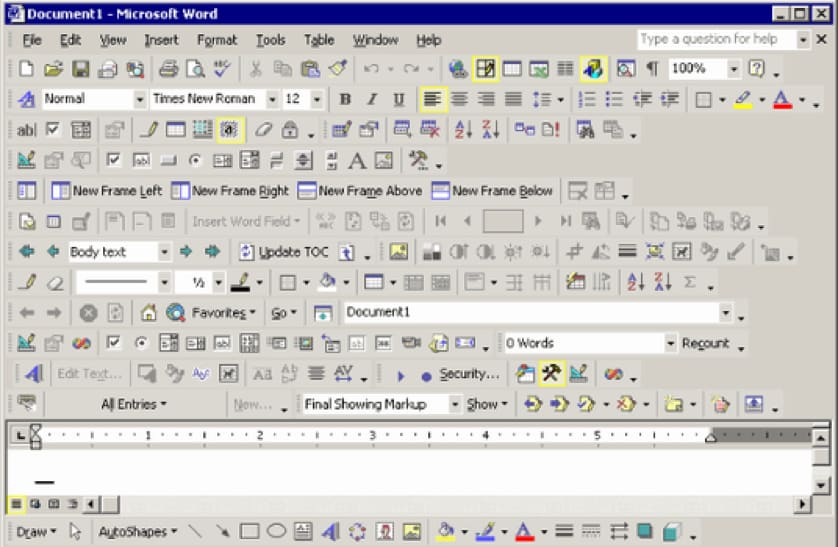Select the Rectangle shape tool
The width and height of the screenshot is (838, 547).
[x=249, y=532]
